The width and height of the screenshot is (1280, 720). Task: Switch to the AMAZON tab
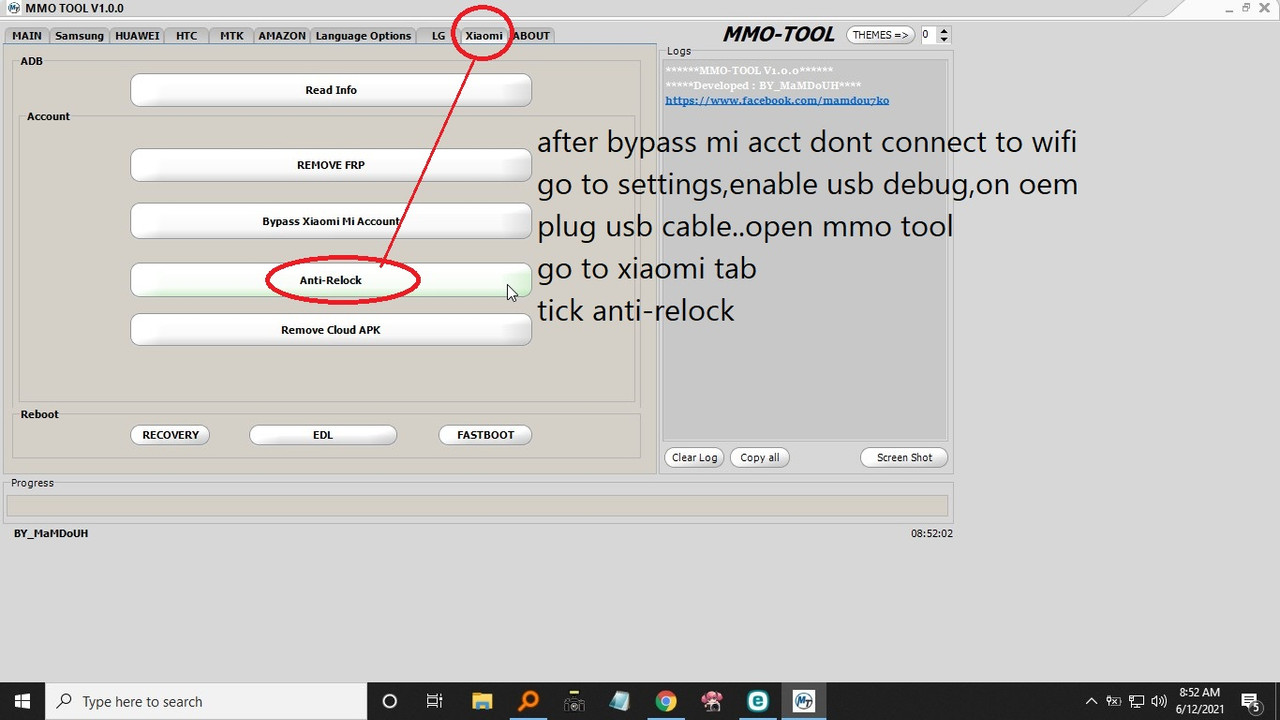(282, 35)
